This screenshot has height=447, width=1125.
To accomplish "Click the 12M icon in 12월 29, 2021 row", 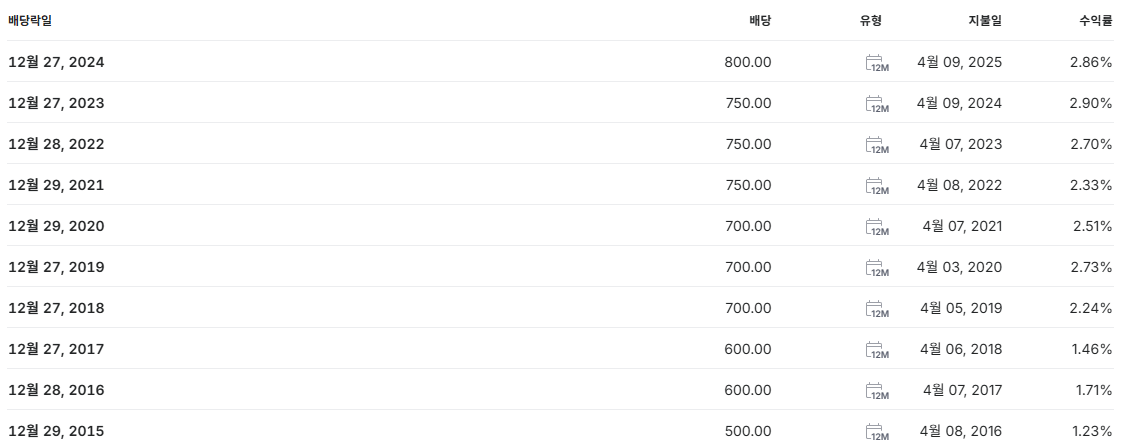I will coord(877,186).
